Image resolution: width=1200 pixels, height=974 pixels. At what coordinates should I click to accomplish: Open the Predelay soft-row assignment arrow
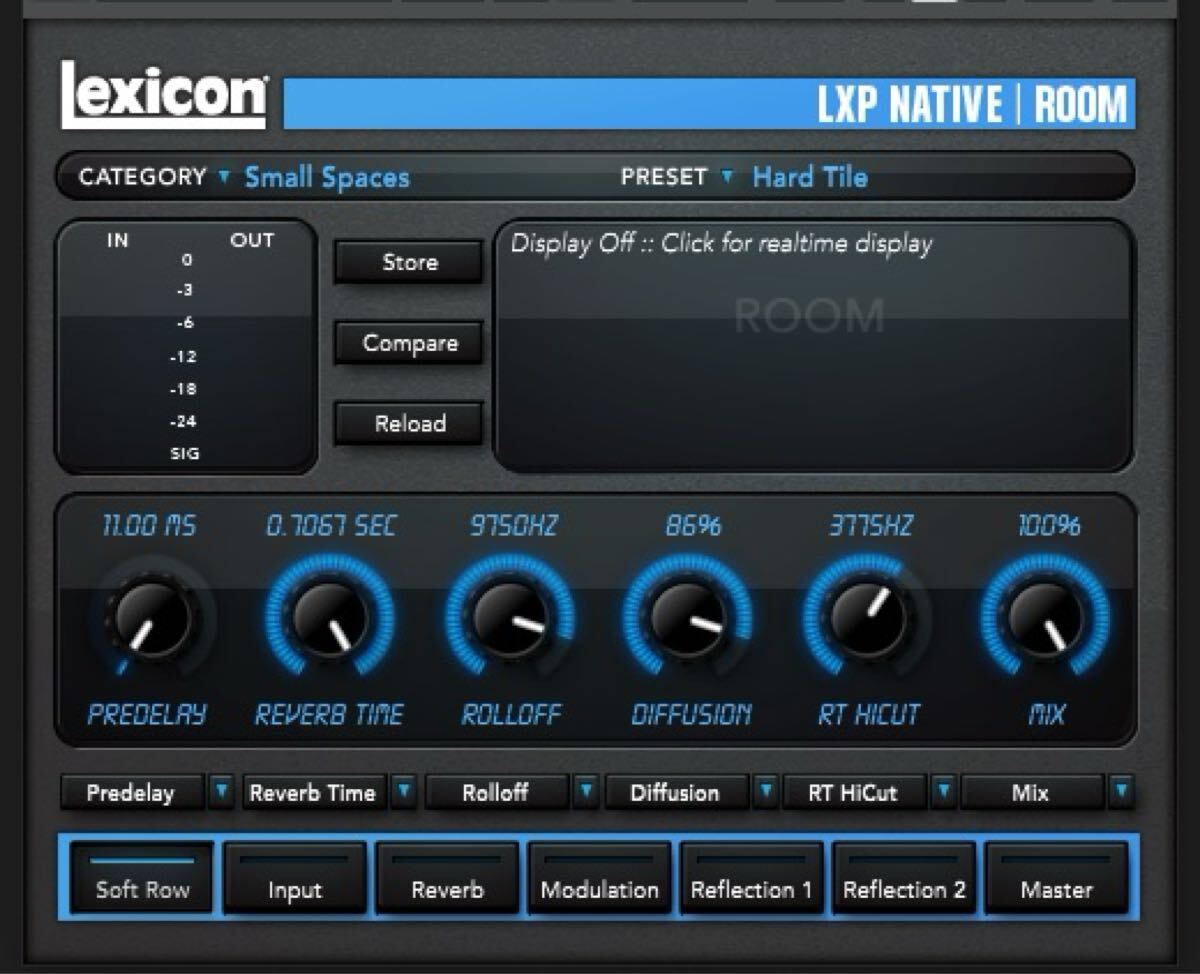(221, 792)
